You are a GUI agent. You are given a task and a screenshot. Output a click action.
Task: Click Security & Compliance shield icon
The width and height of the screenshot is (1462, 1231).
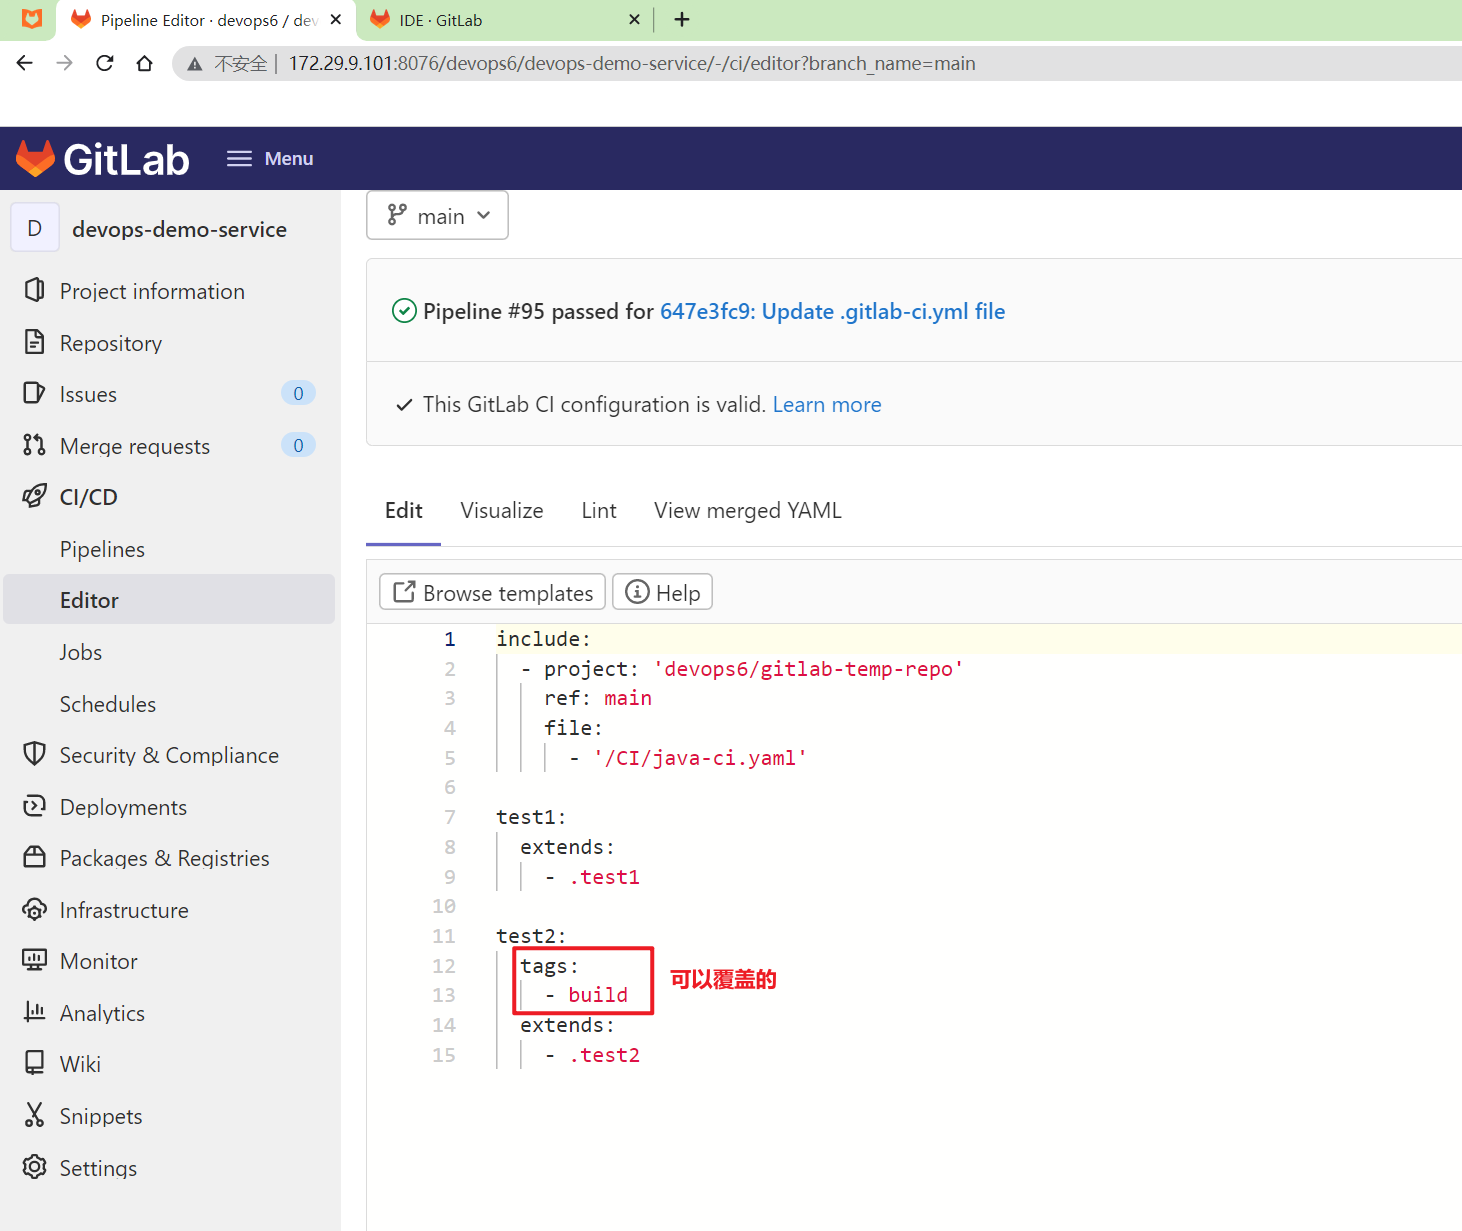coord(34,754)
